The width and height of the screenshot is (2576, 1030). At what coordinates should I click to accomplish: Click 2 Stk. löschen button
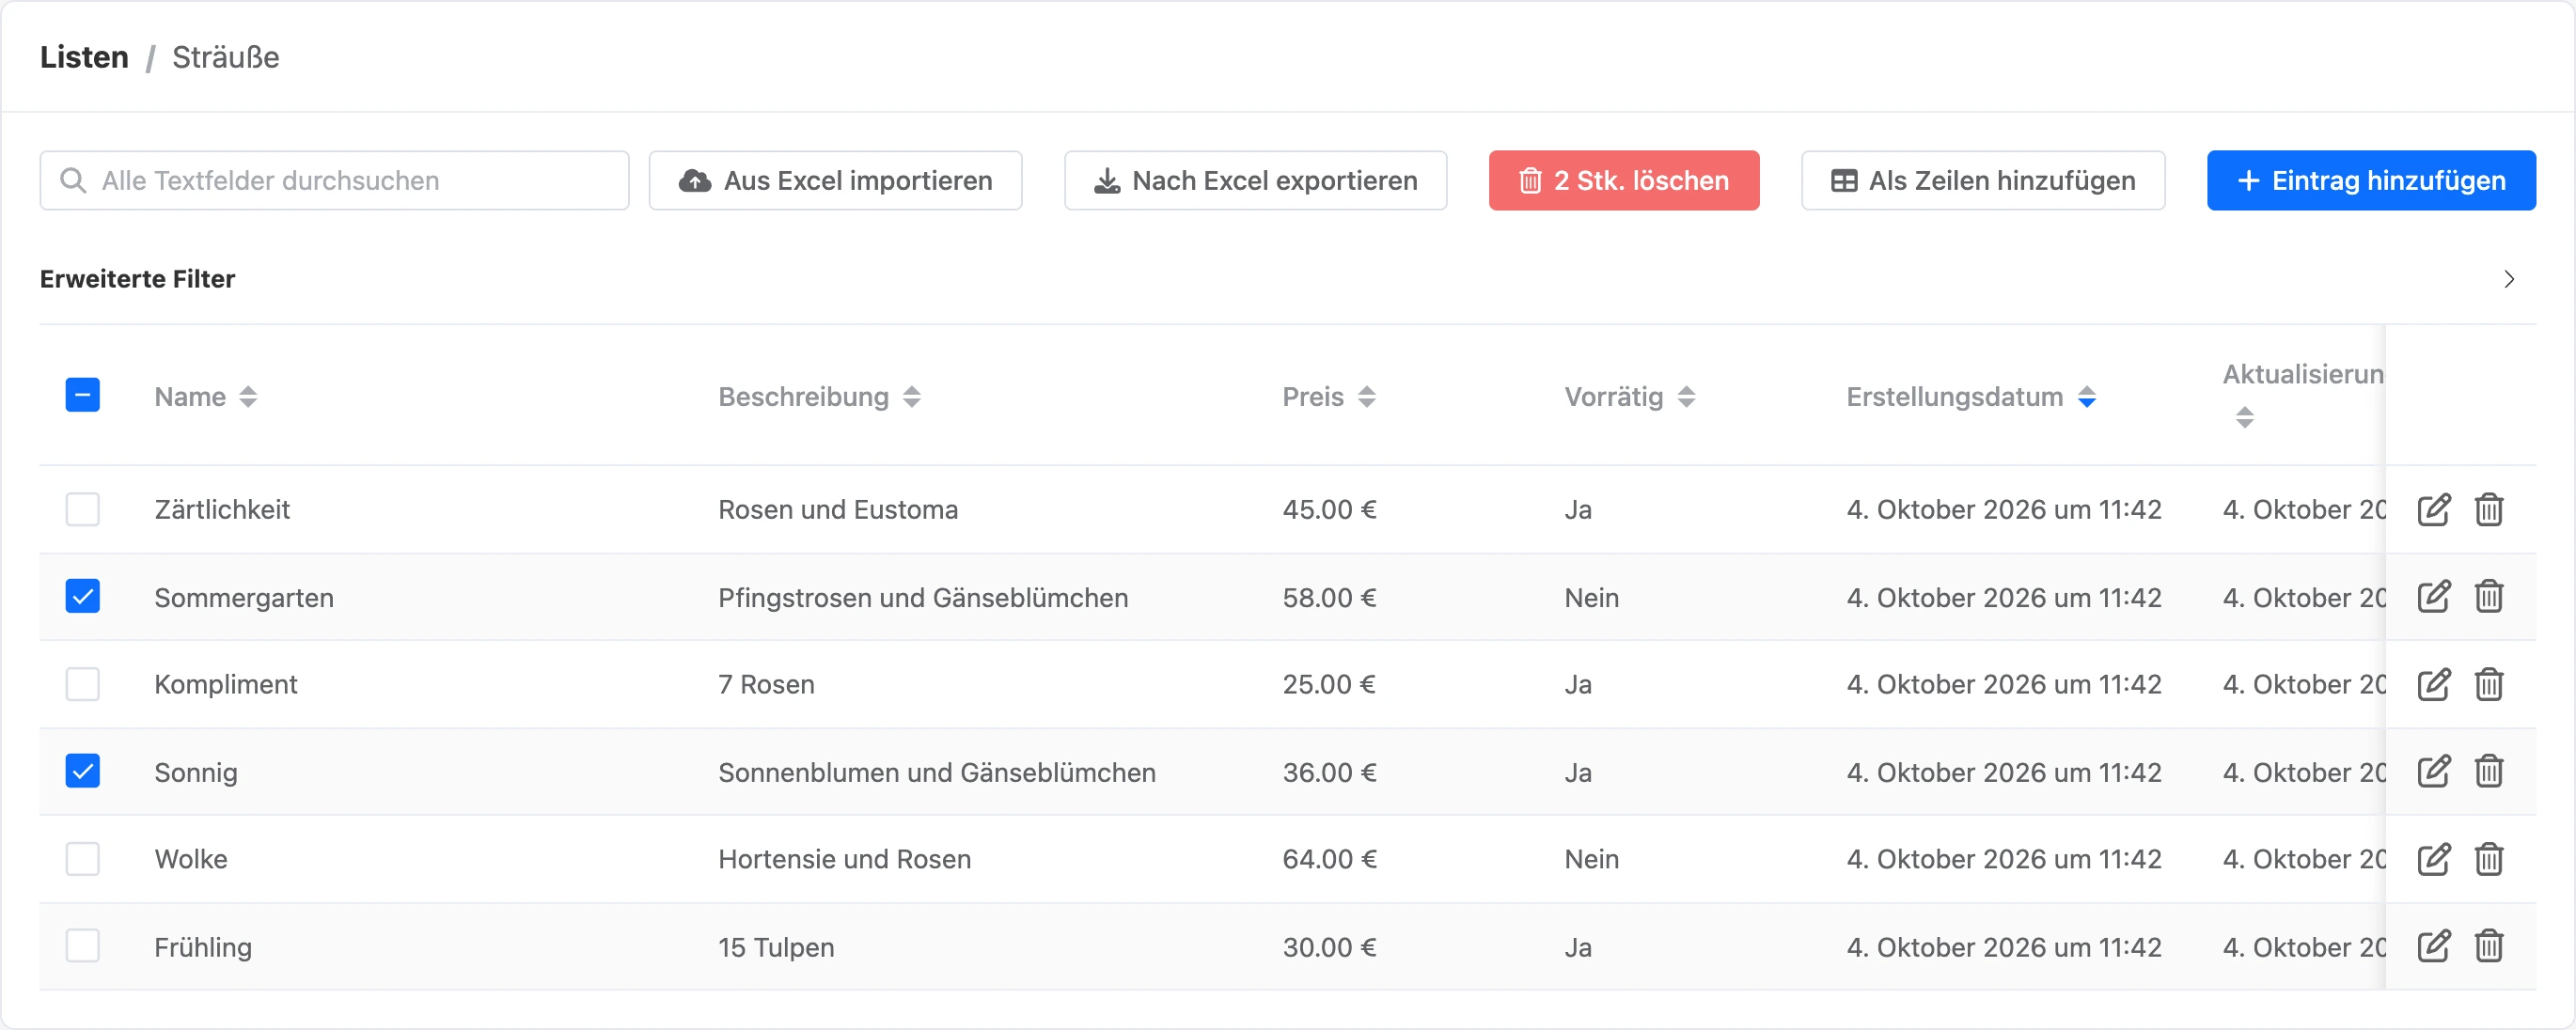[1623, 181]
